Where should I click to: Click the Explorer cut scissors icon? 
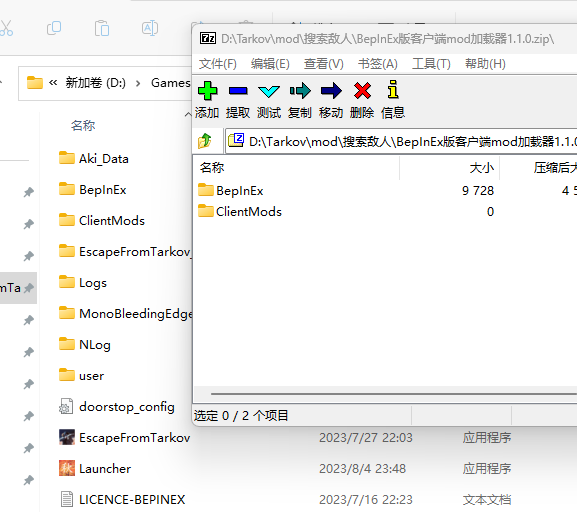pos(6,28)
